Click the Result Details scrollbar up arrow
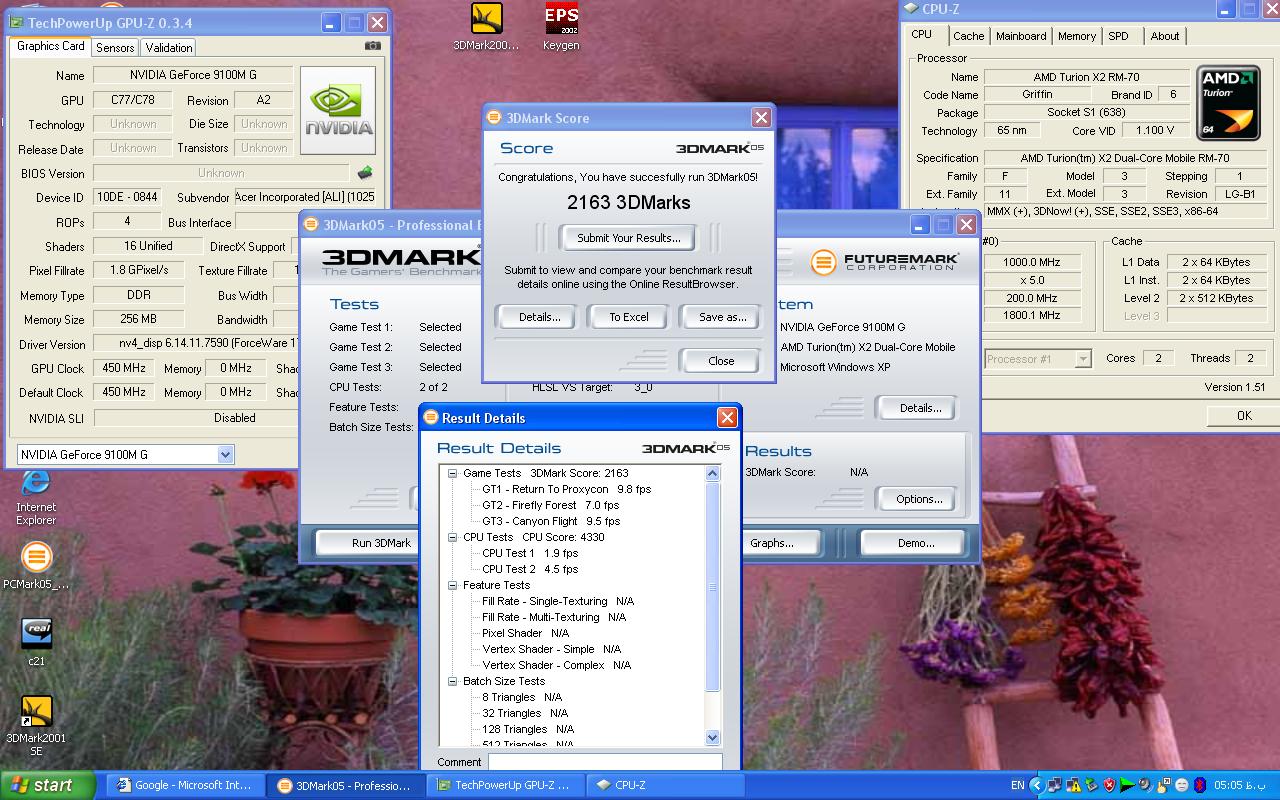1280x800 pixels. coord(712,474)
